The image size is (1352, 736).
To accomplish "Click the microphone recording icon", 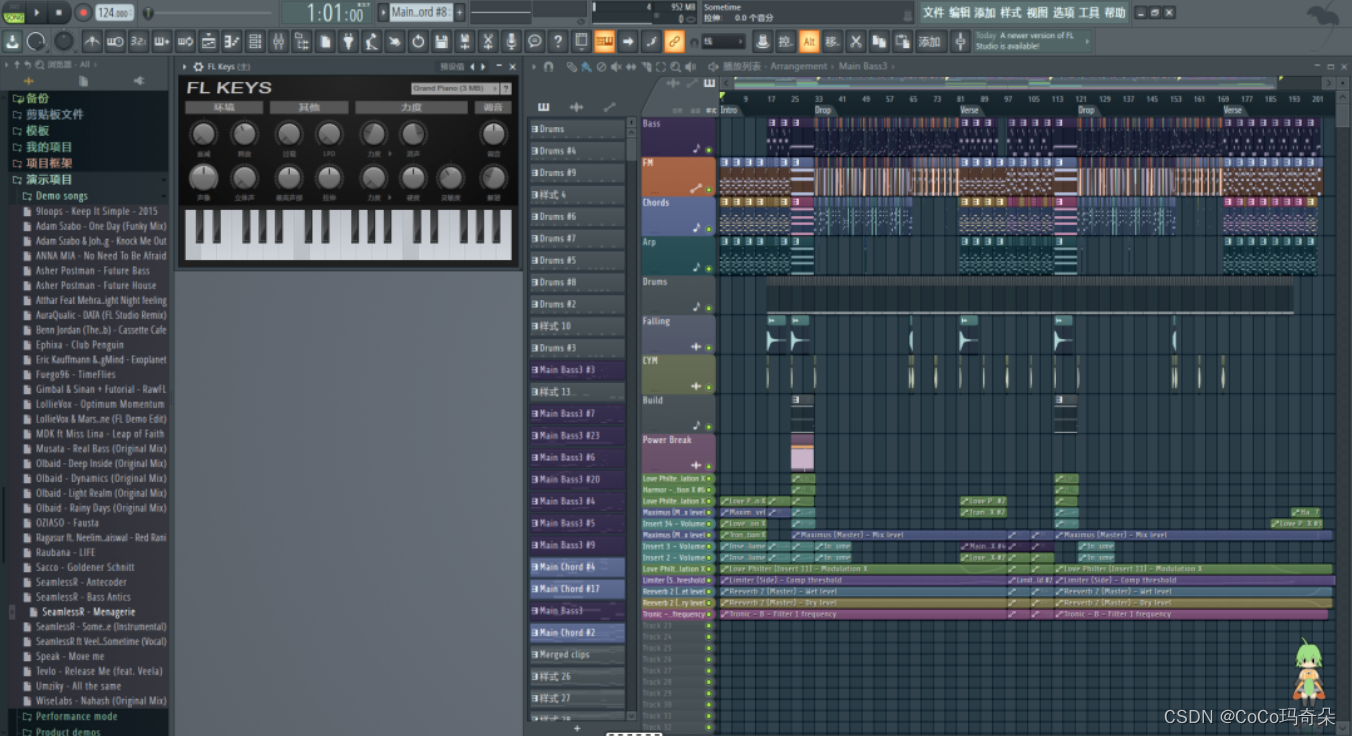I will click(x=511, y=42).
